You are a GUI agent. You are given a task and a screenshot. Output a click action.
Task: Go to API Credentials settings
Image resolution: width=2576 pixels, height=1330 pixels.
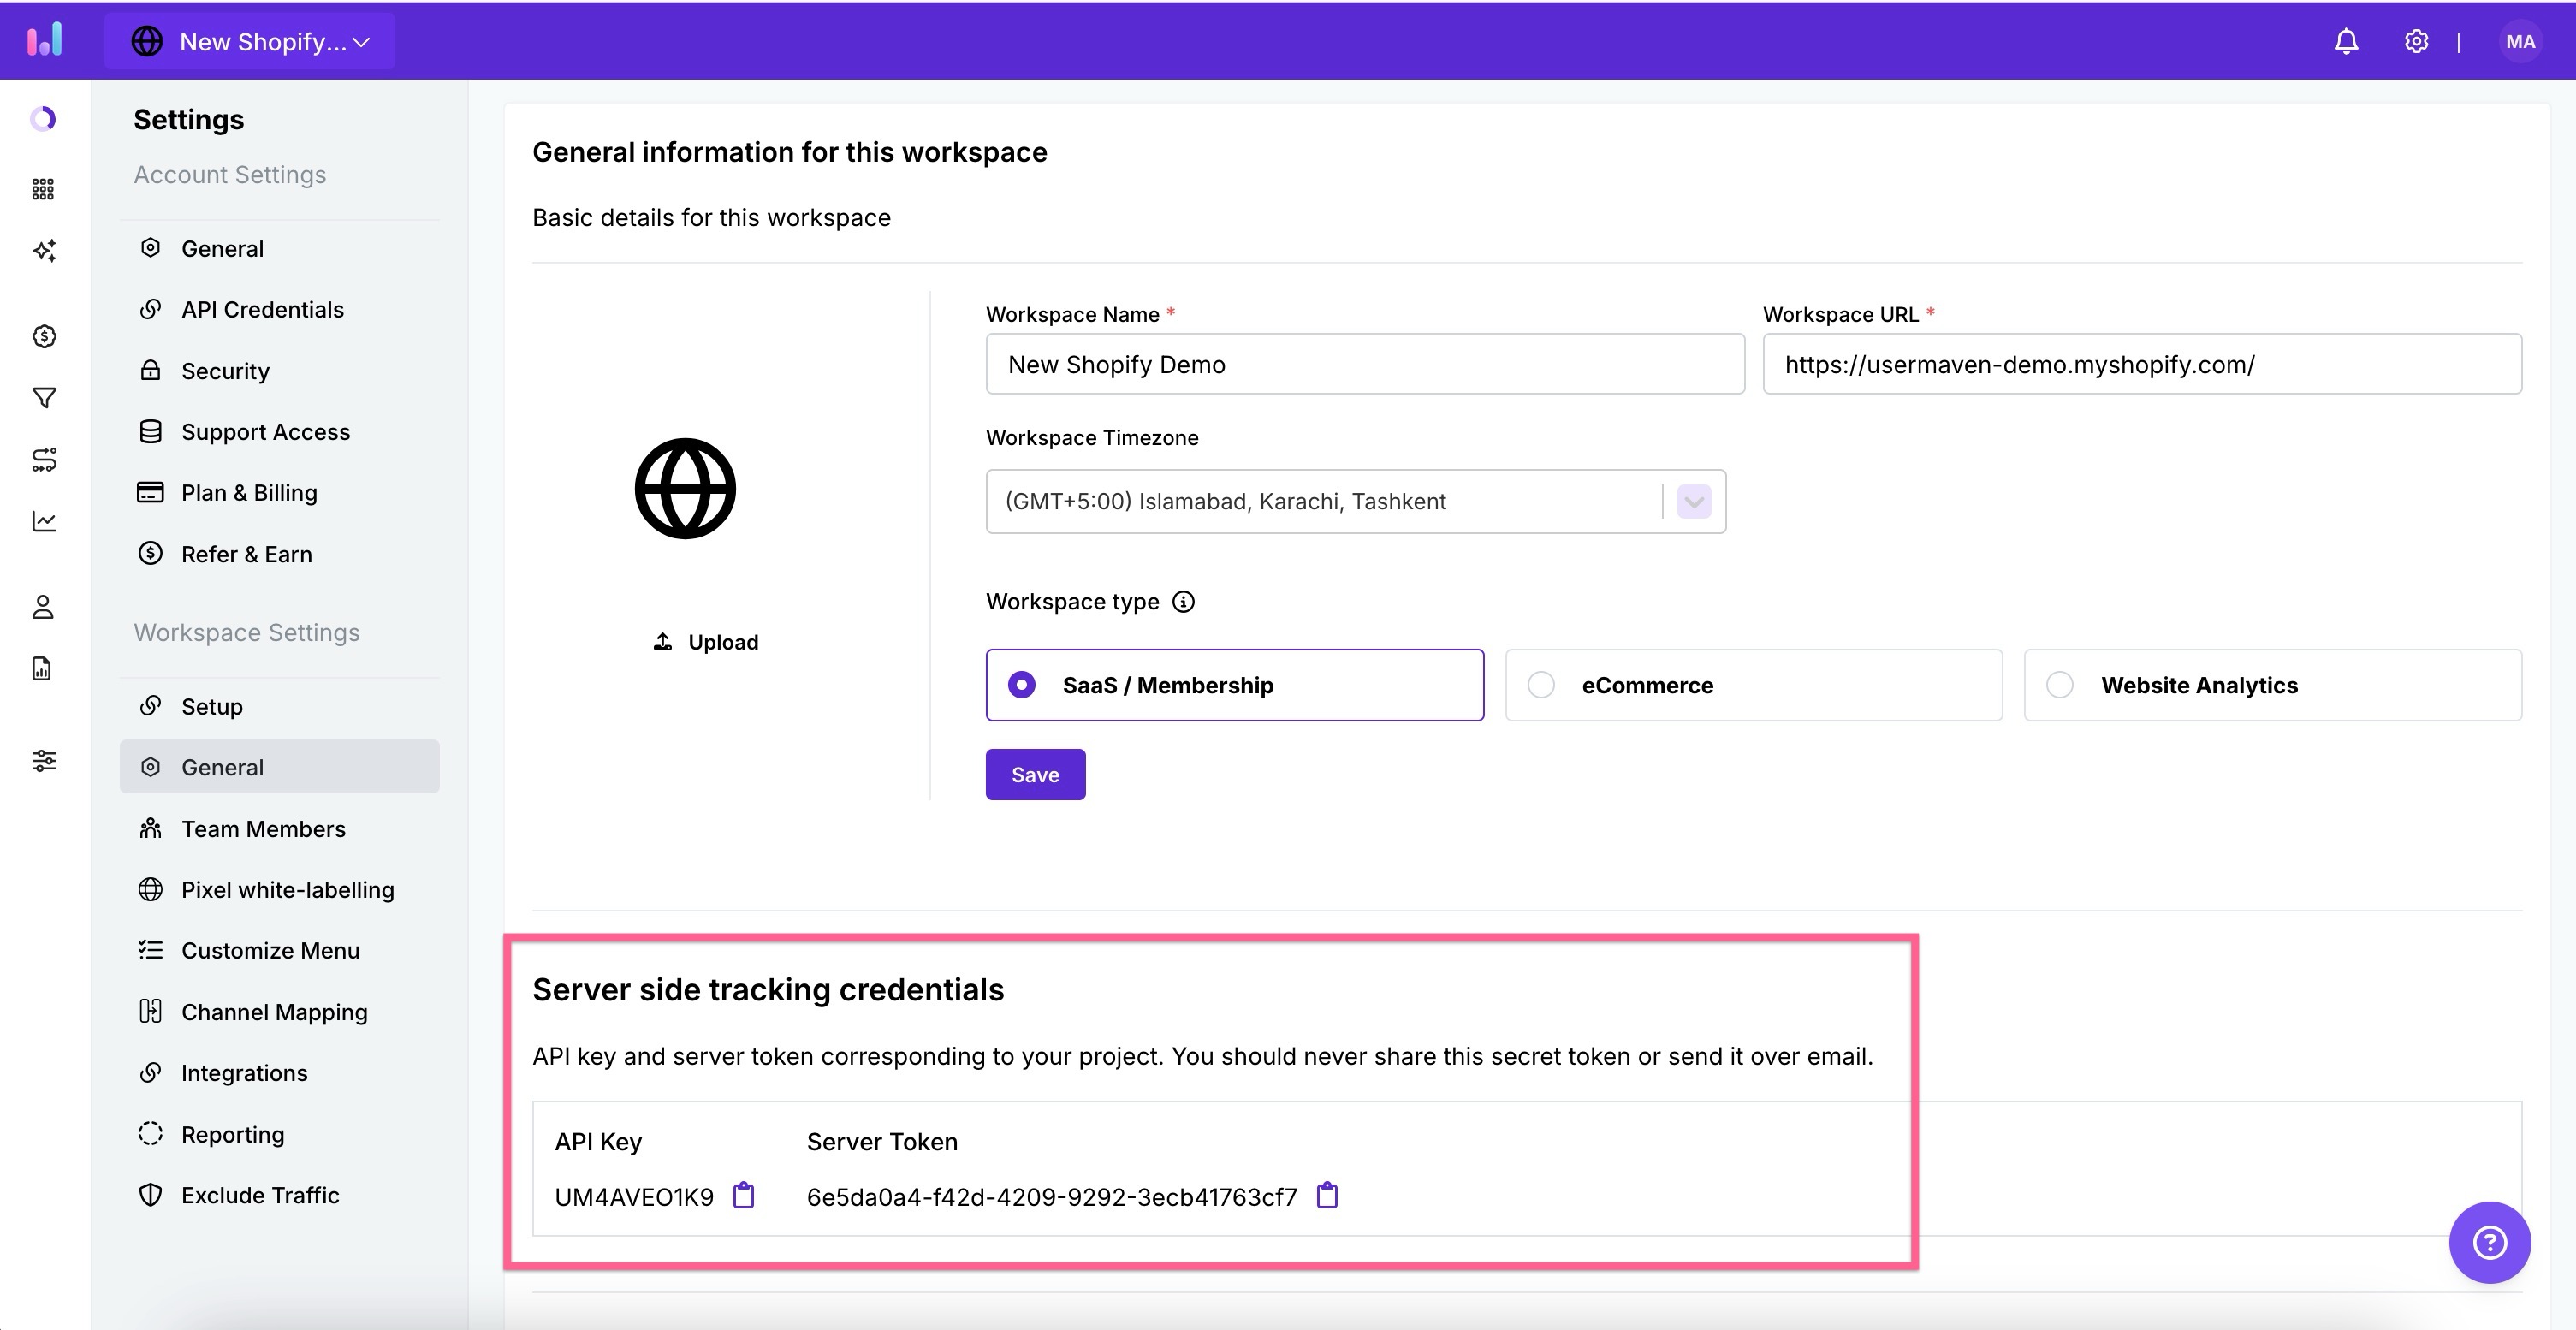262,309
